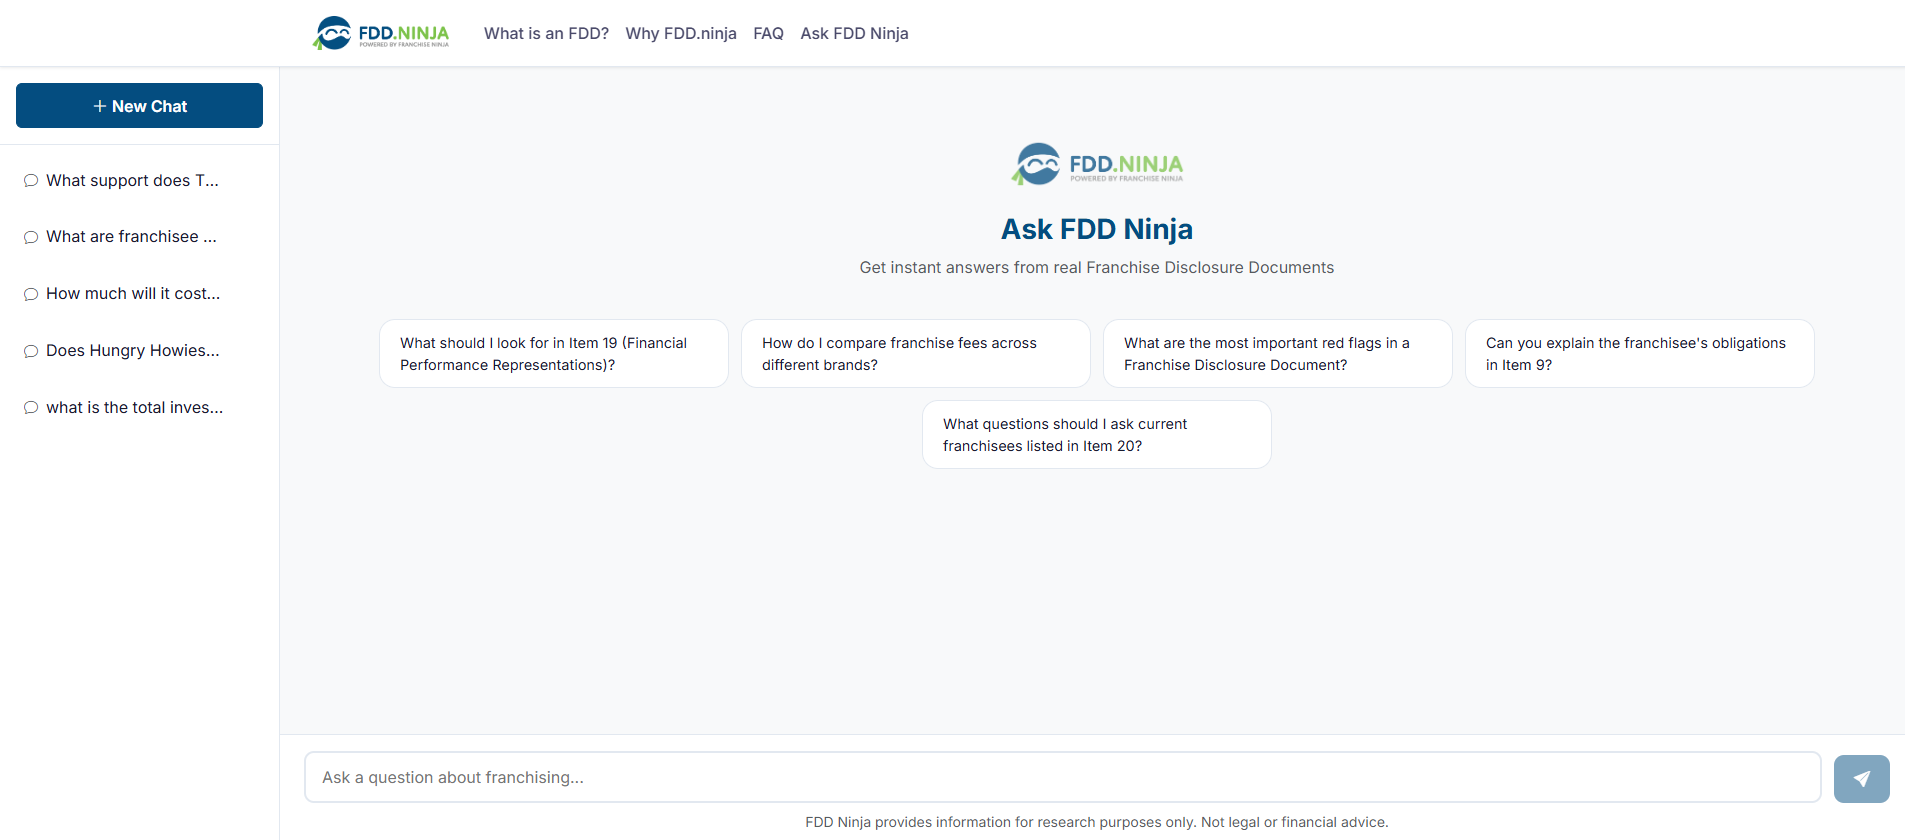Viewport: 1905px width, 840px height.
Task: Go to the FAQ page
Action: [768, 33]
